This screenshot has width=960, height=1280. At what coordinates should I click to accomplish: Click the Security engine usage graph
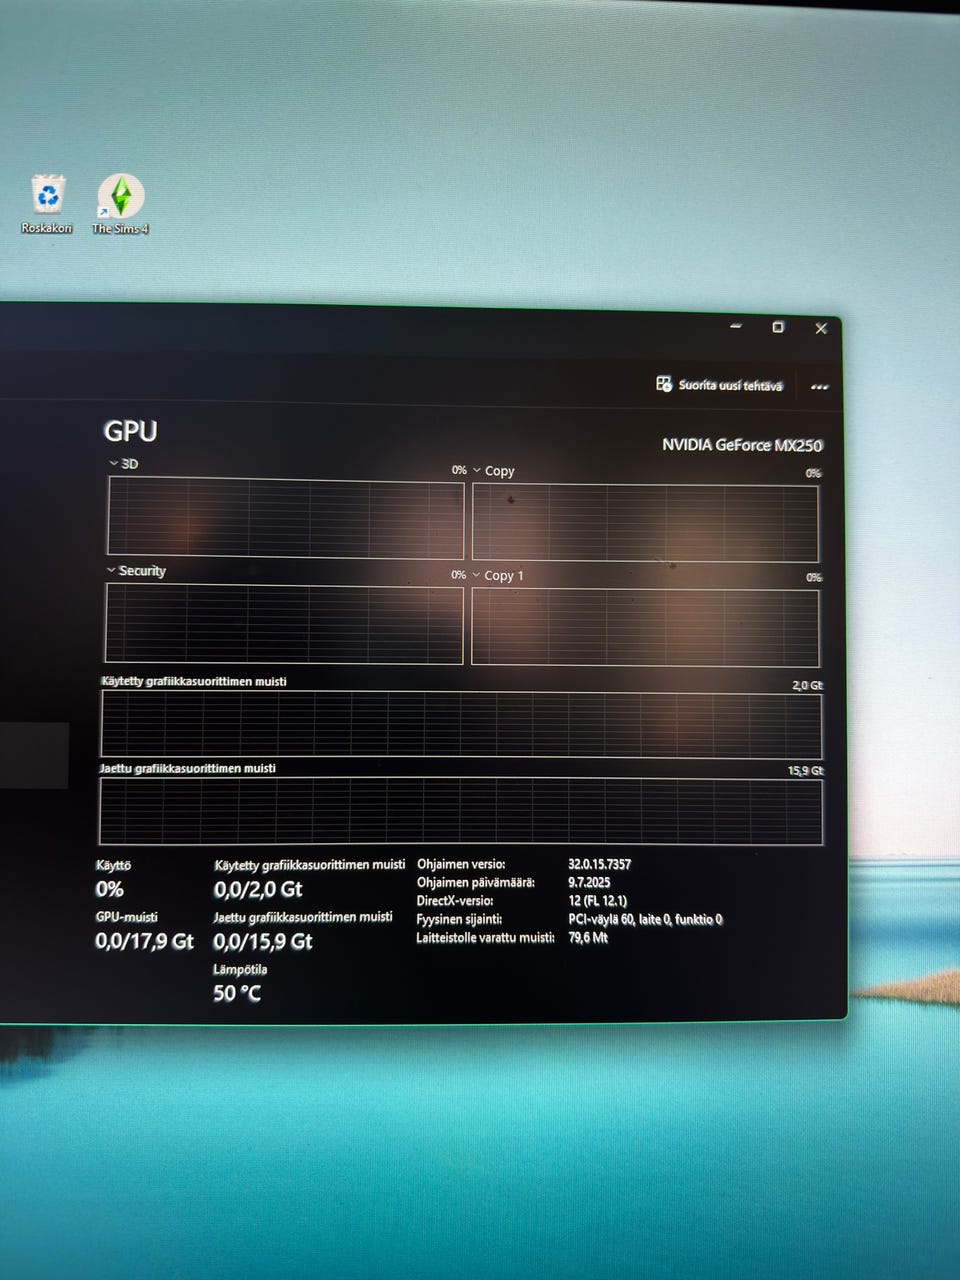[284, 623]
